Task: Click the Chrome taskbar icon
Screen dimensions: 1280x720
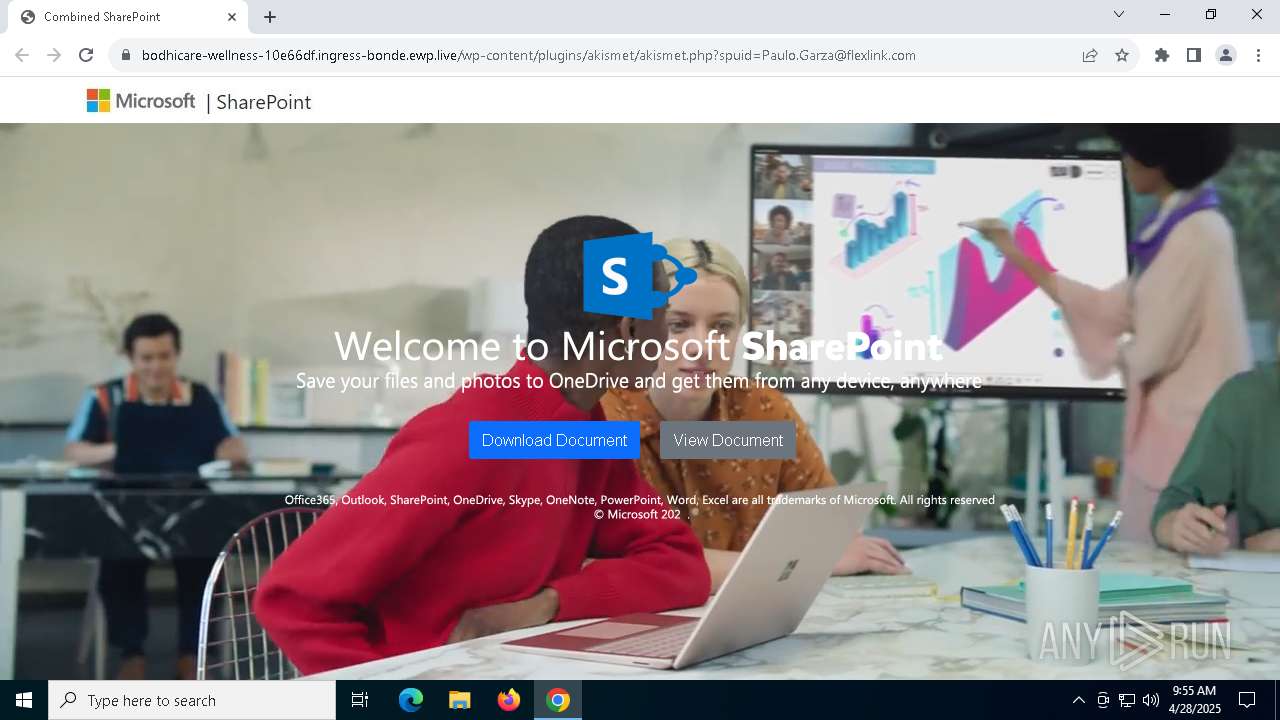Action: click(x=558, y=700)
